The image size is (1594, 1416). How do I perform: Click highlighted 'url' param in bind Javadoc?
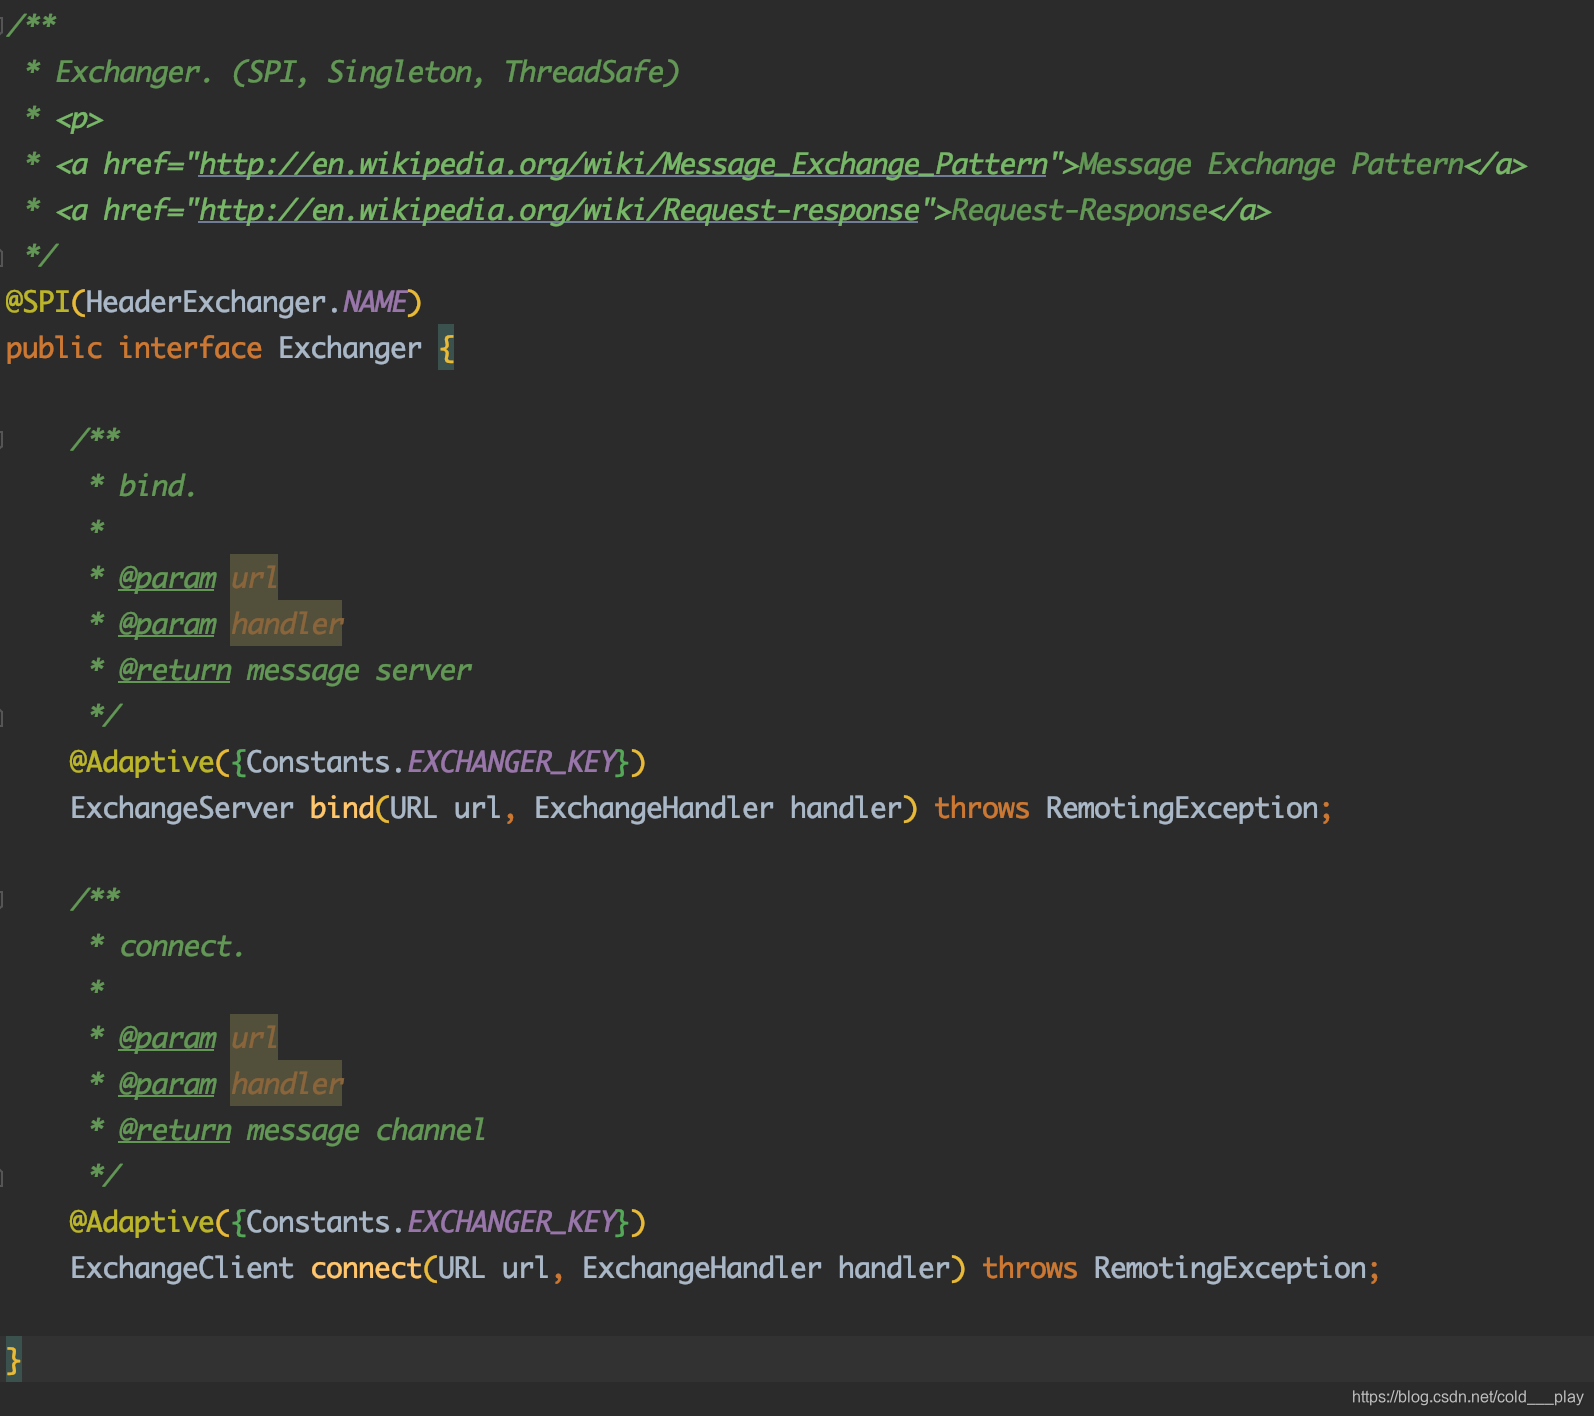(x=254, y=578)
